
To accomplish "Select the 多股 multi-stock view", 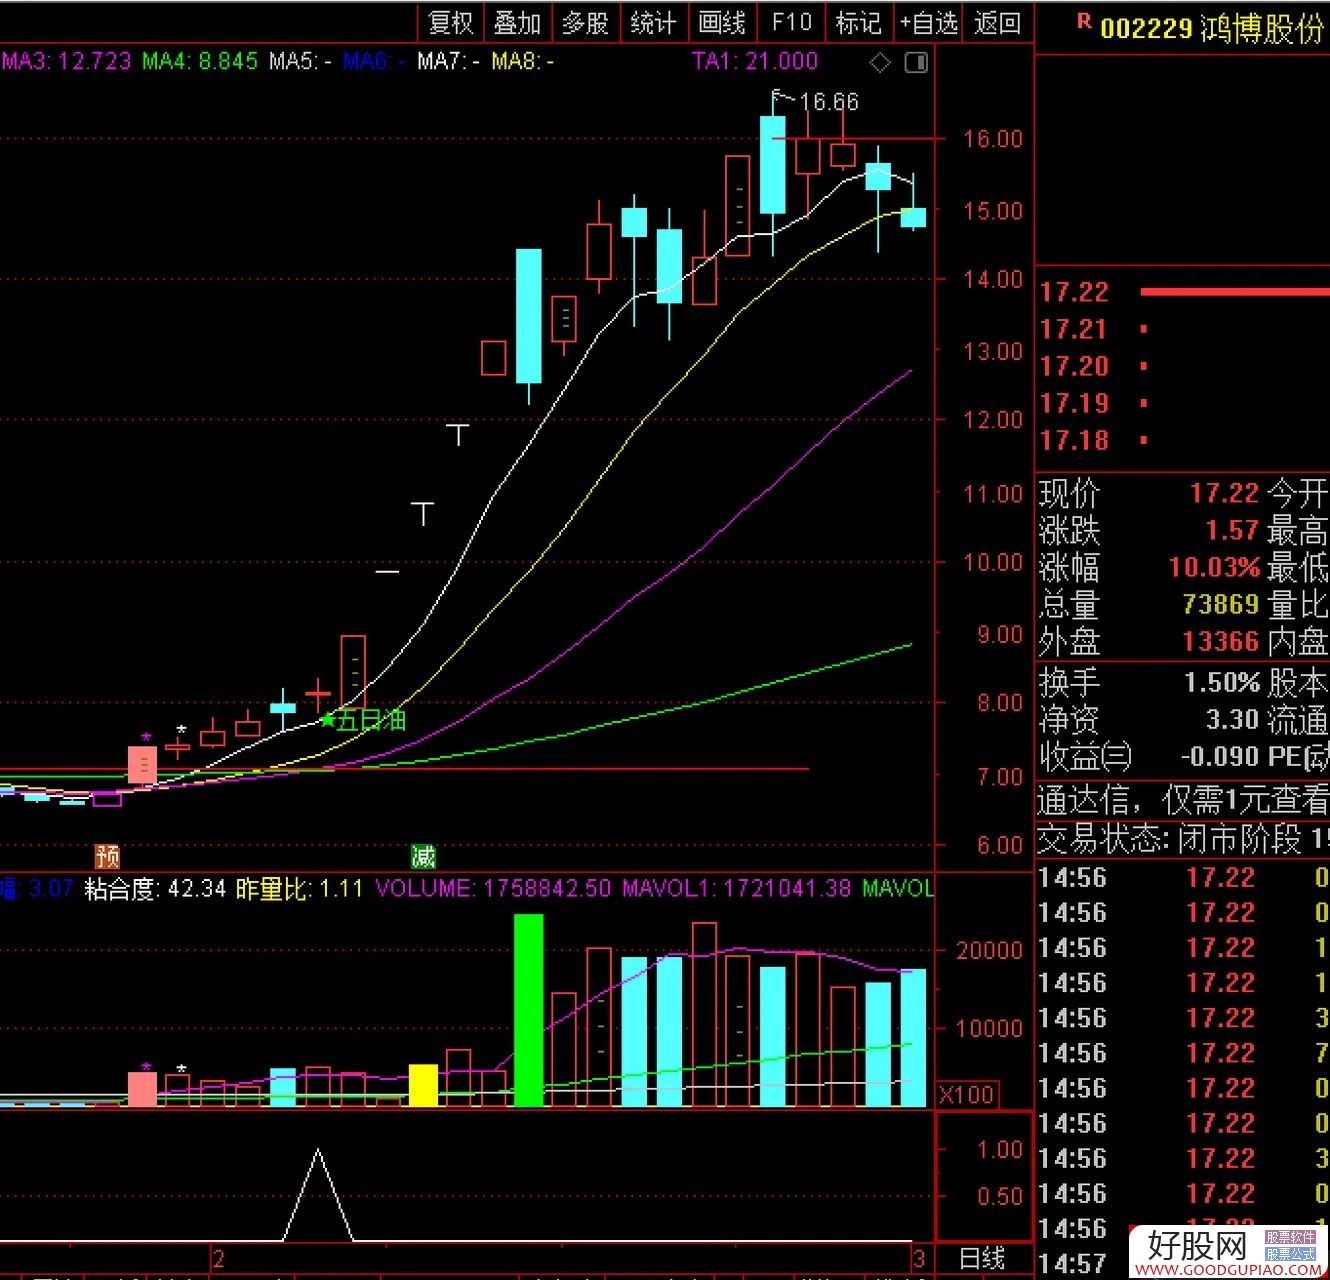I will pos(586,22).
